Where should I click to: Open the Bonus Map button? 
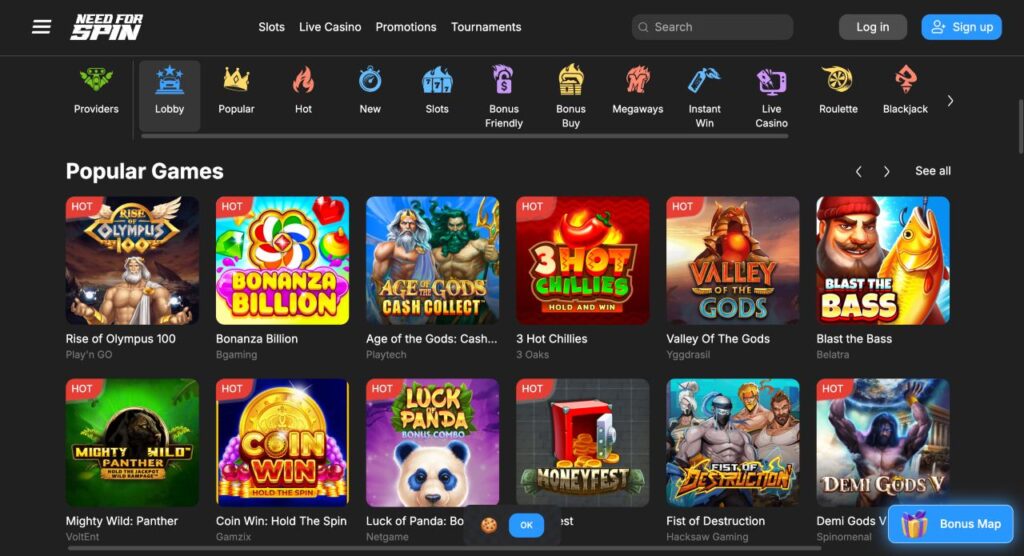[x=951, y=524]
